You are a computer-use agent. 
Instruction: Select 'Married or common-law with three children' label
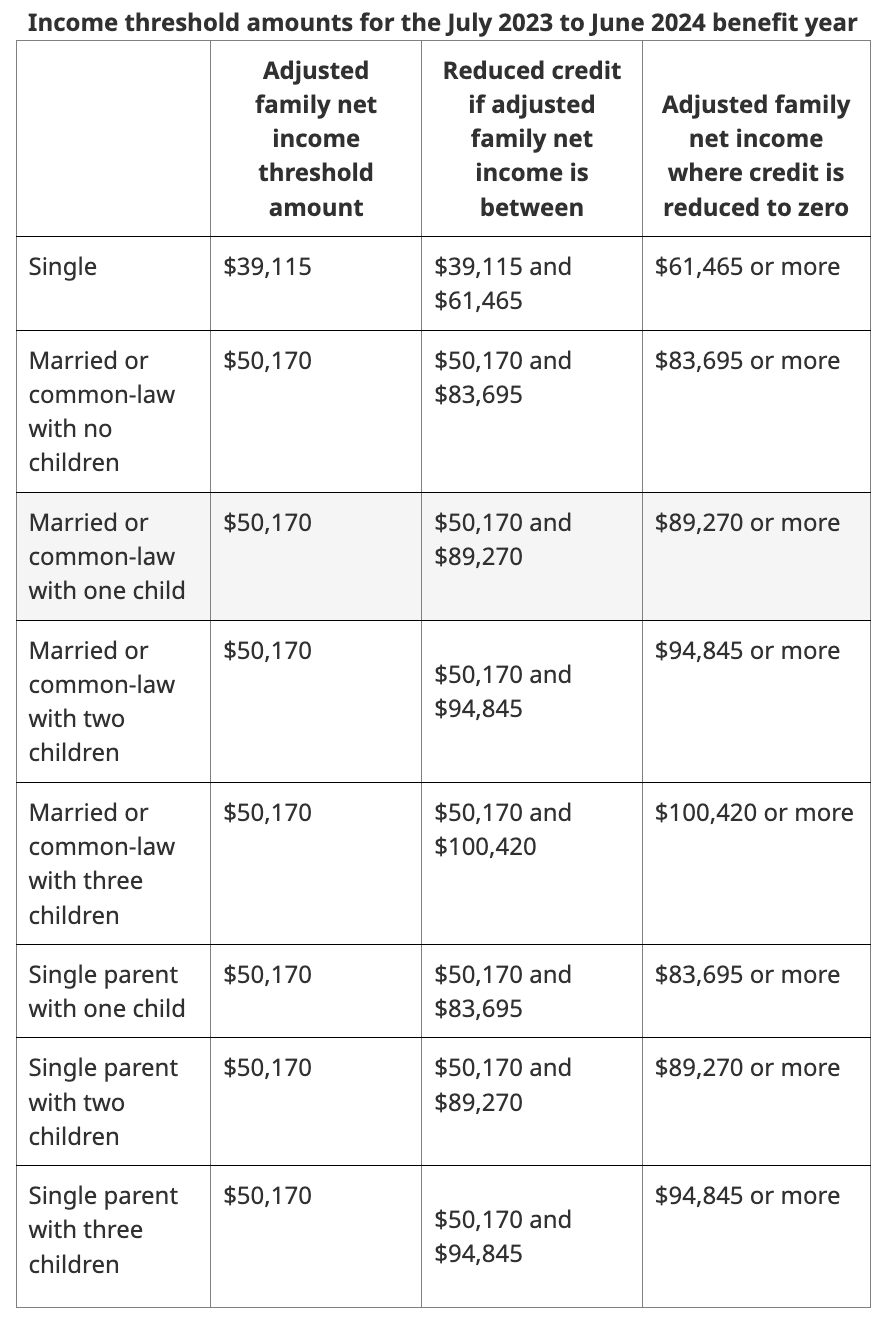[101, 864]
